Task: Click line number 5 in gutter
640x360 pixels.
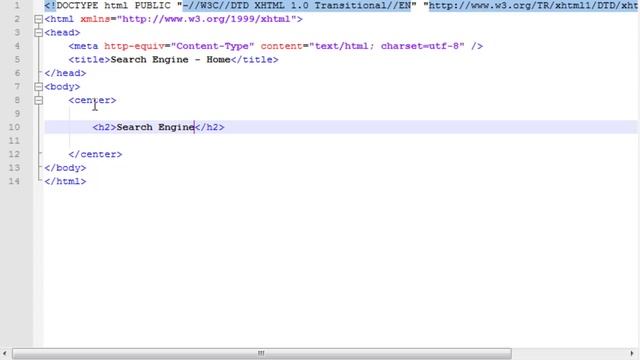Action: tap(17, 60)
